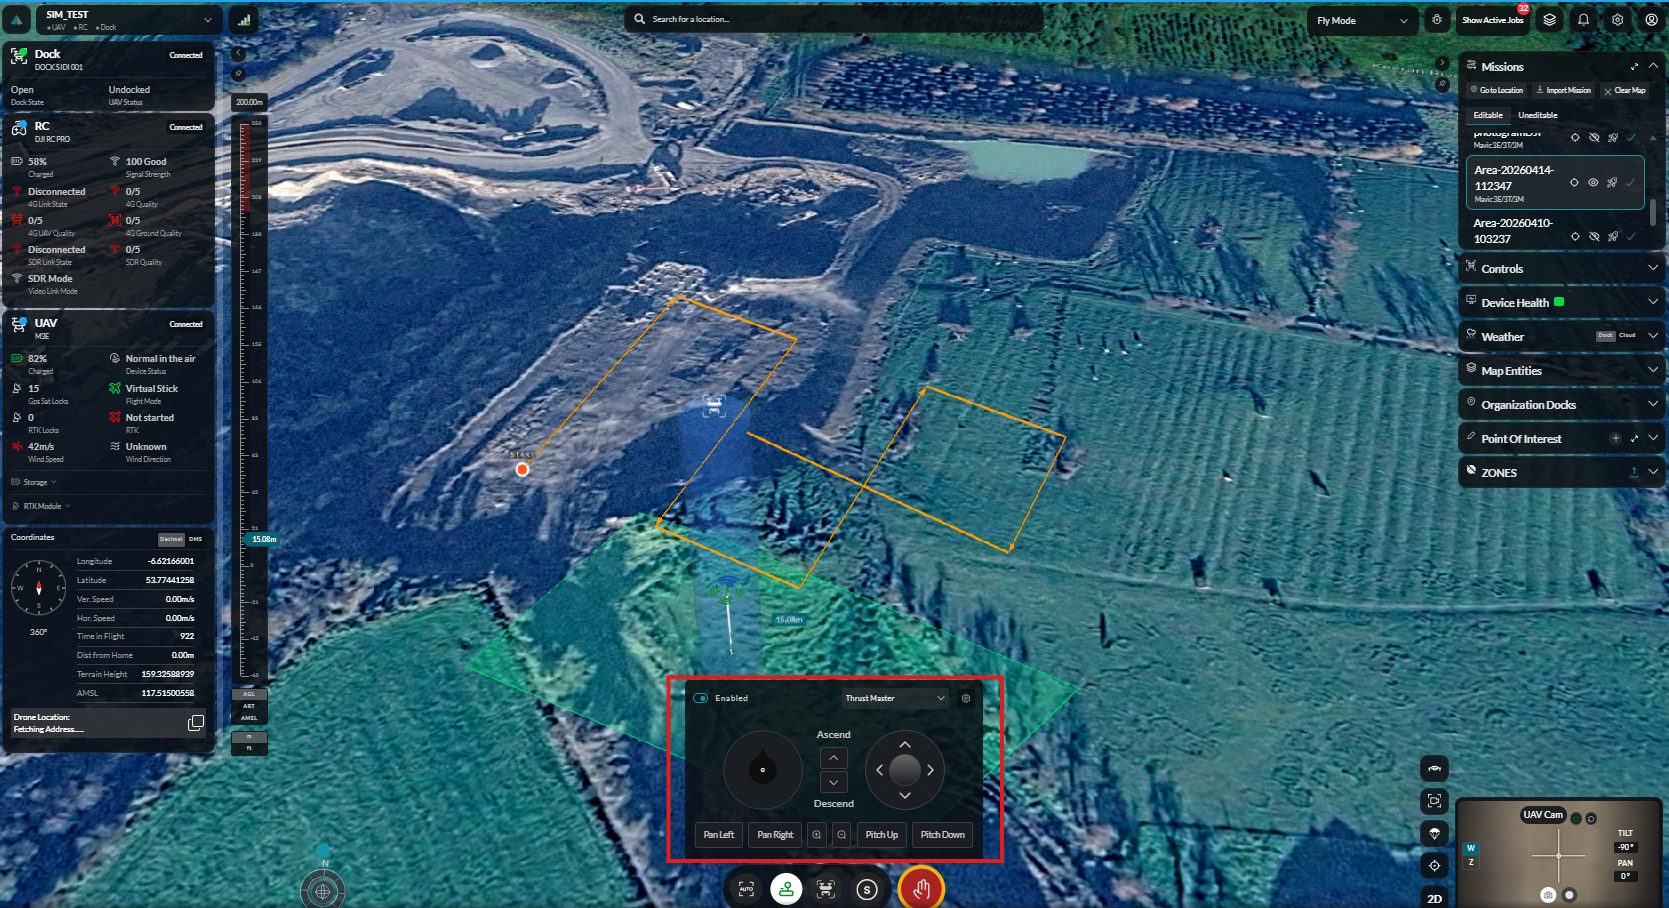Click the red emergency stop hand button
This screenshot has width=1669, height=908.
(921, 888)
